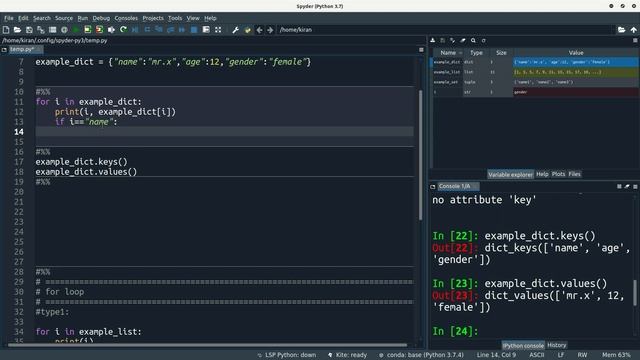This screenshot has height=360, width=640.
Task: Open the editor pane options menu
Action: pyautogui.click(x=421, y=50)
